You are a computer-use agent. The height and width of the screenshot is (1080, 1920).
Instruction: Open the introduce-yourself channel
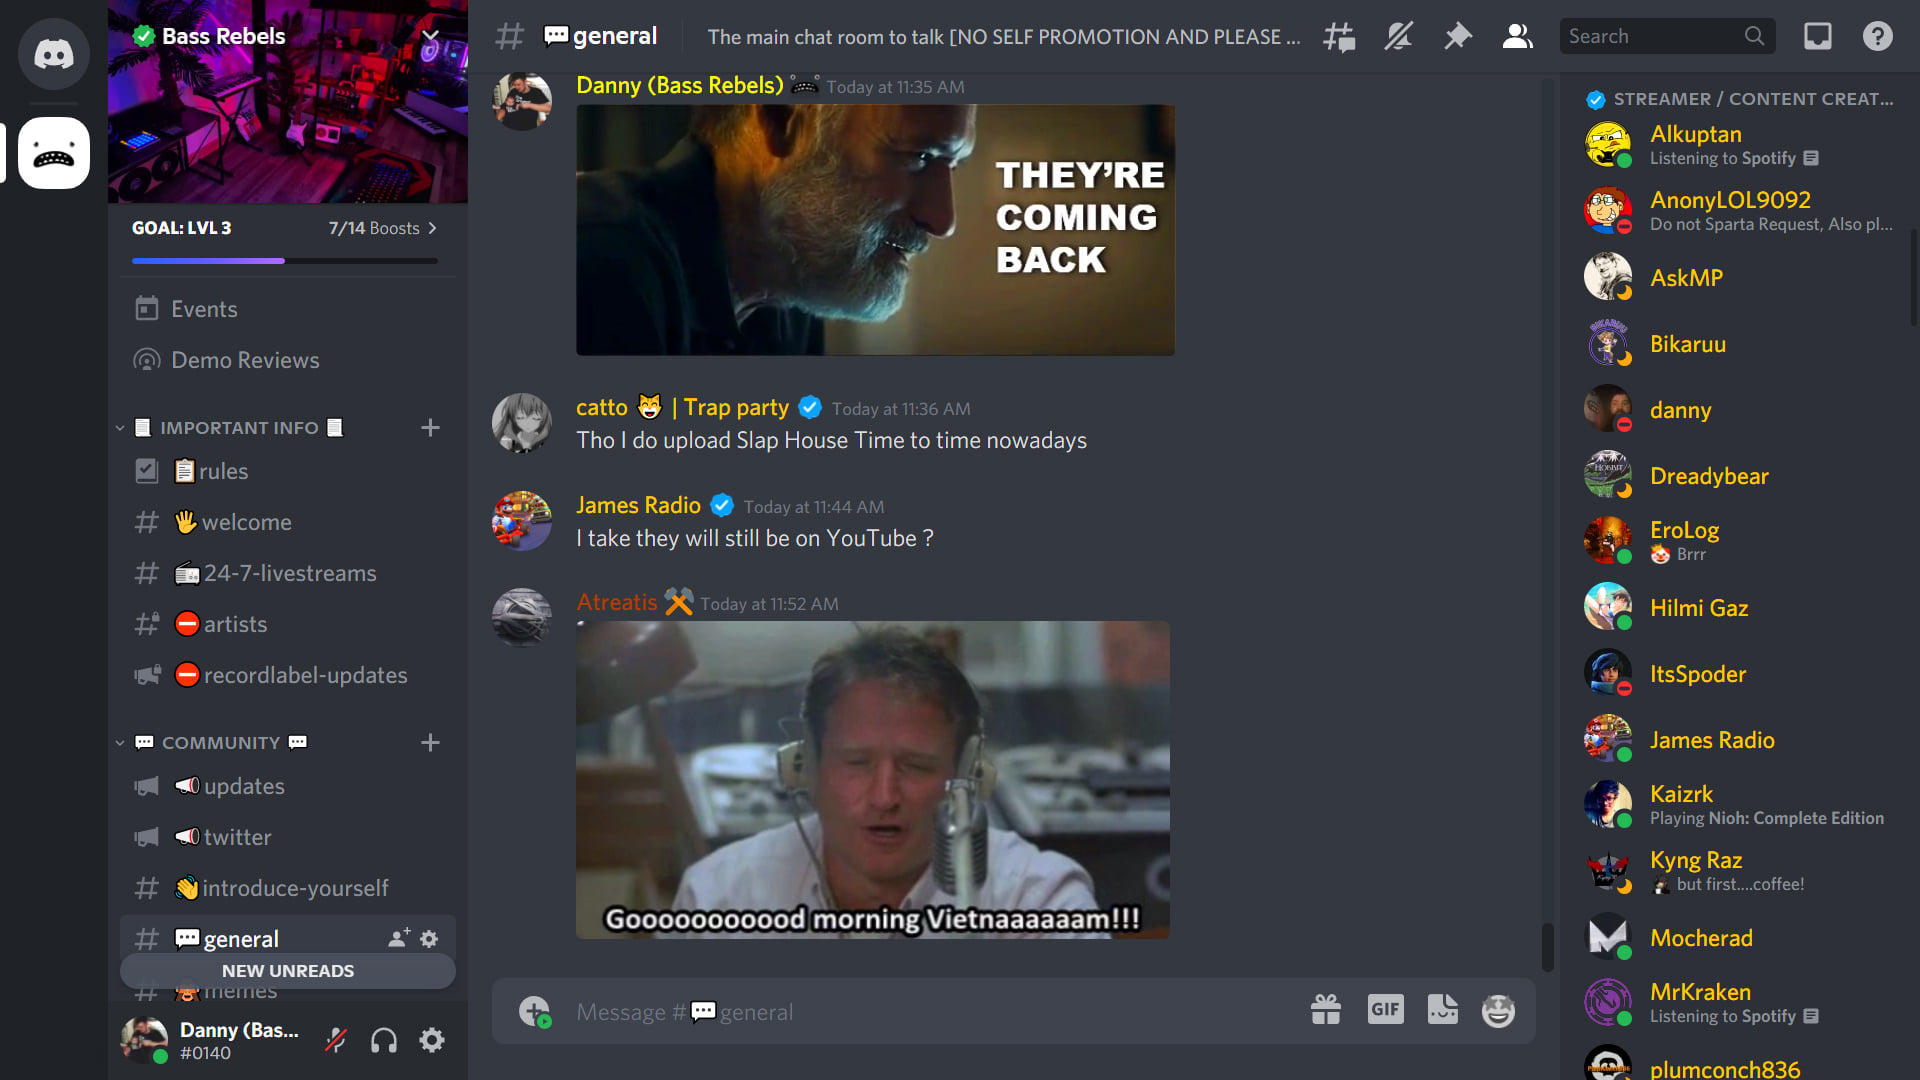click(294, 888)
